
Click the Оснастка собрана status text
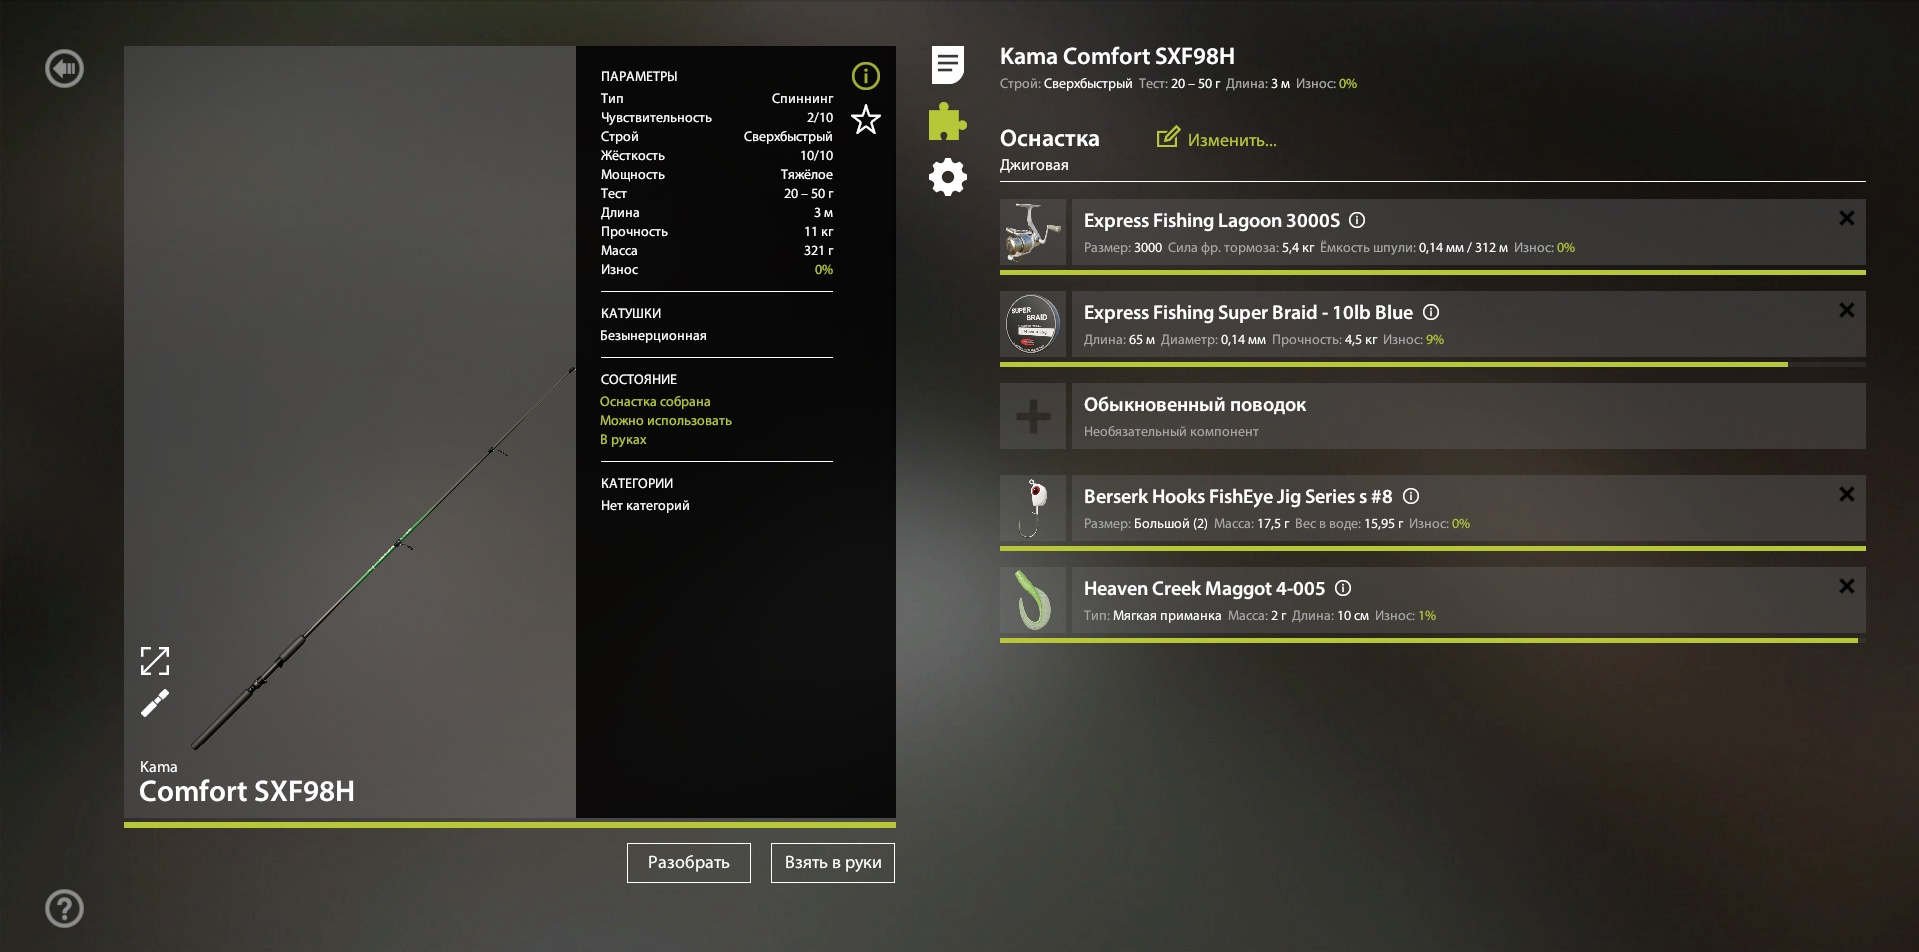click(x=655, y=402)
